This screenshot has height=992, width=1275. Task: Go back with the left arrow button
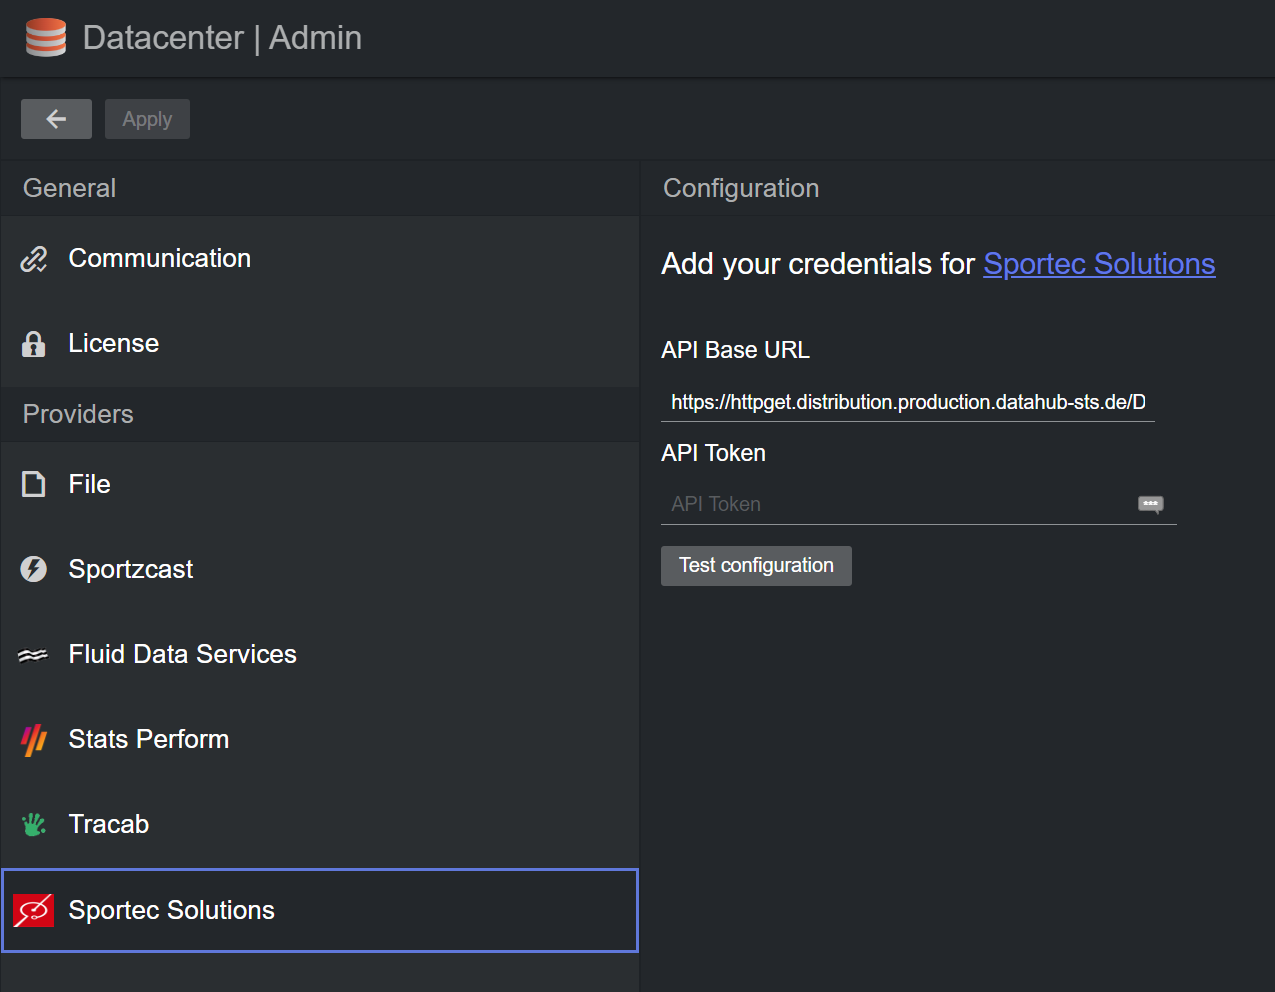(x=56, y=119)
